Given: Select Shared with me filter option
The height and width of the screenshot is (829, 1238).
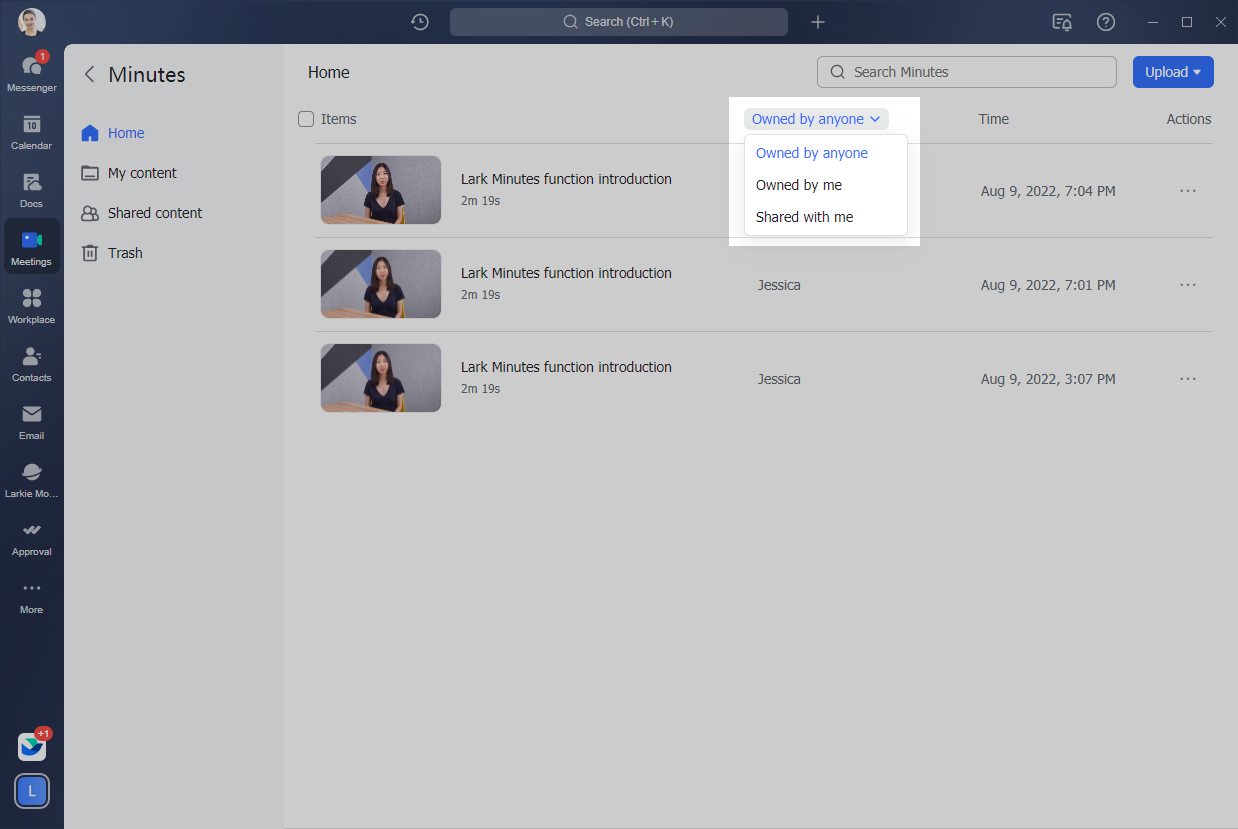Looking at the screenshot, I should pyautogui.click(x=804, y=217).
